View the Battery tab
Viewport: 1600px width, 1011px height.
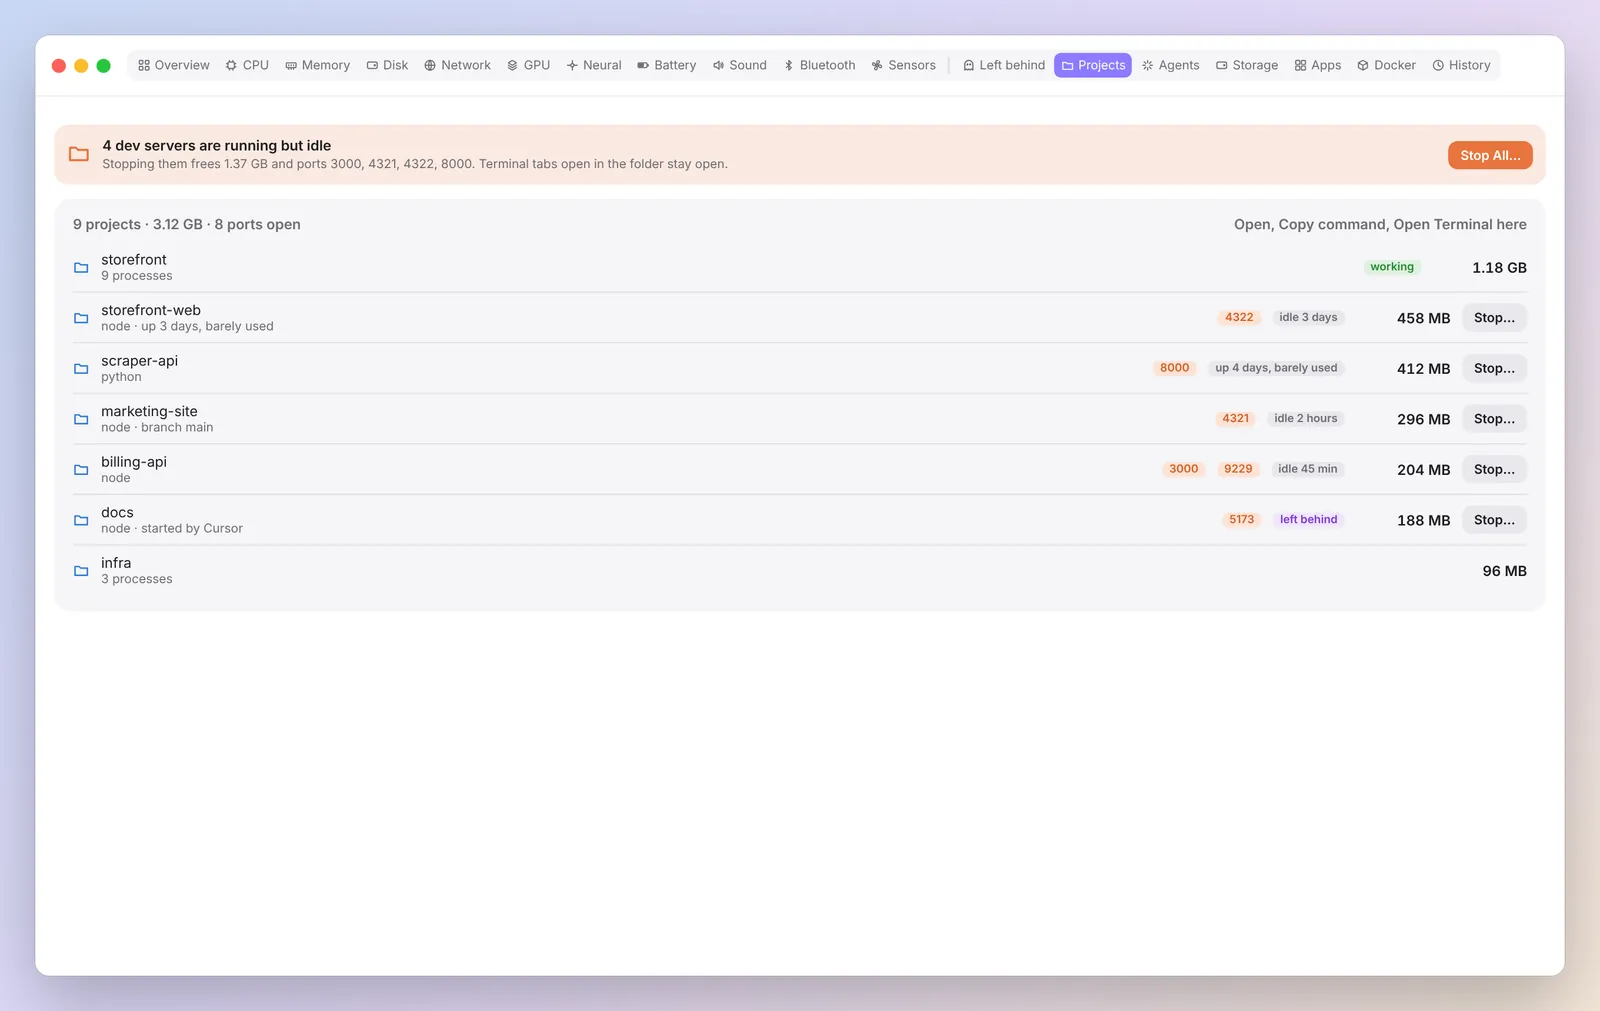pyautogui.click(x=667, y=65)
